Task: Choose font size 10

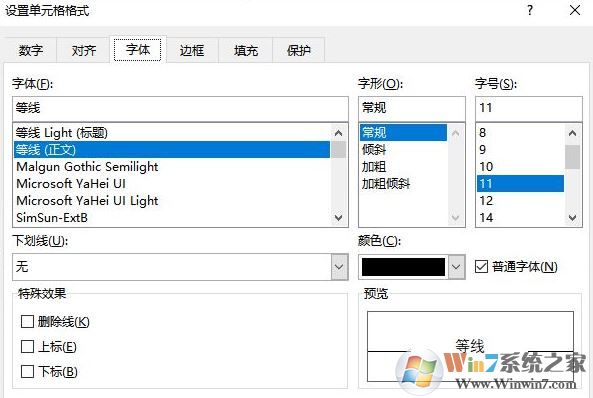Action: (520, 167)
